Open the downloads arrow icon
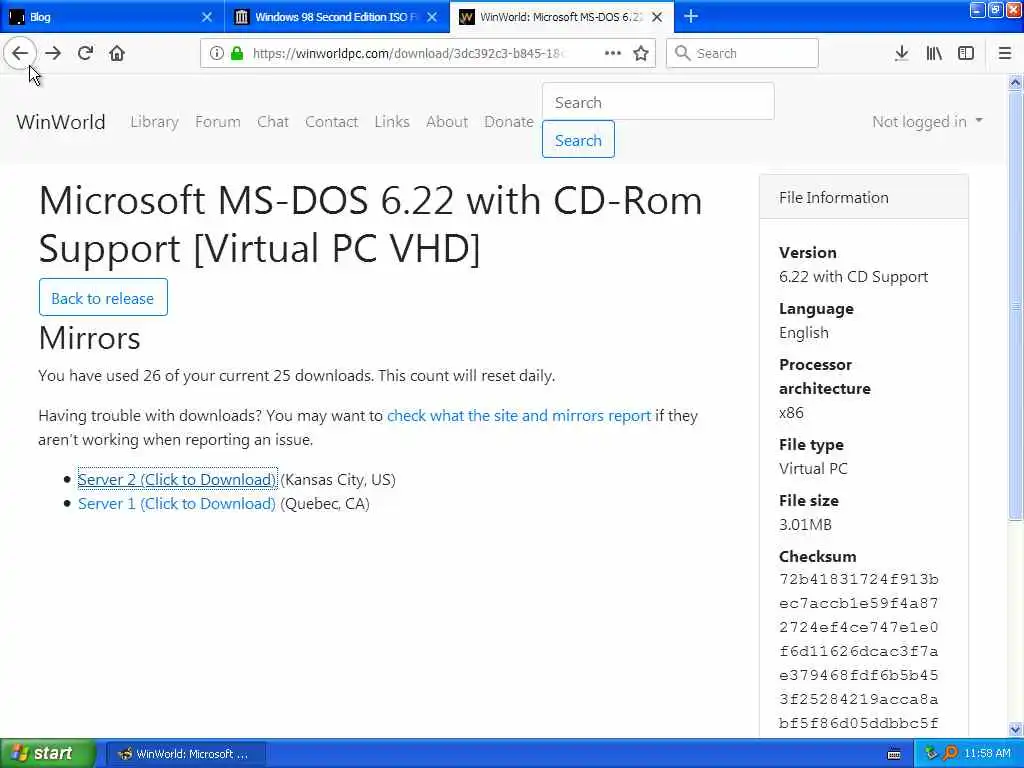 [901, 53]
